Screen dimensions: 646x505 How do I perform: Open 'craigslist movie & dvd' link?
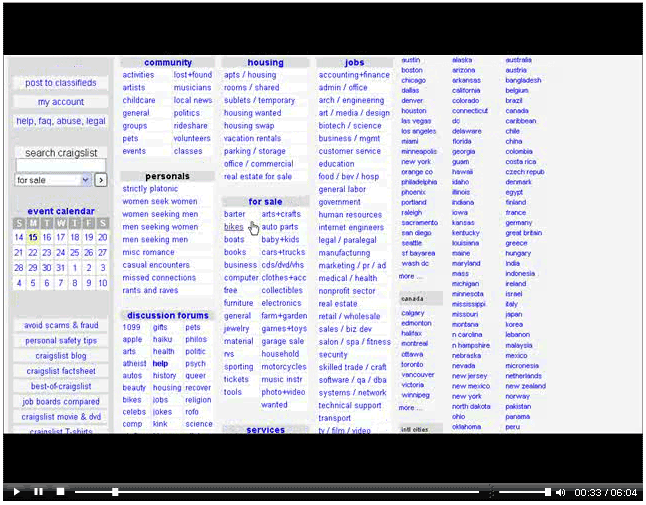point(61,417)
